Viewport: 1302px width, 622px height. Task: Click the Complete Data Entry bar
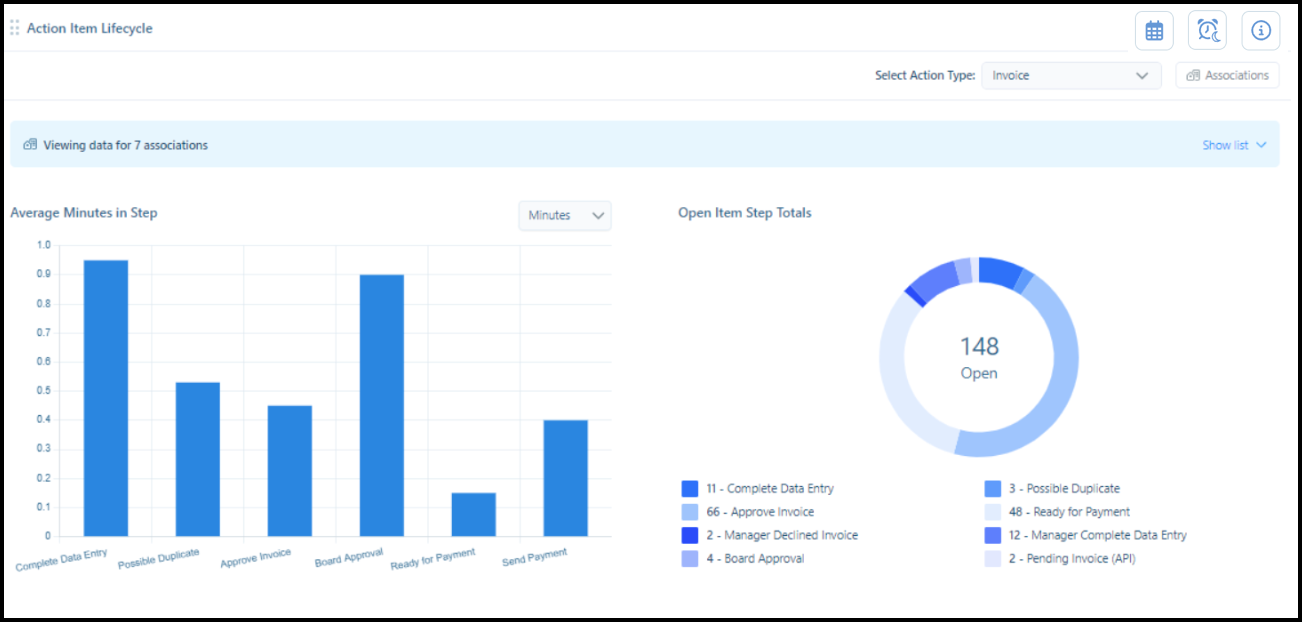pos(106,398)
